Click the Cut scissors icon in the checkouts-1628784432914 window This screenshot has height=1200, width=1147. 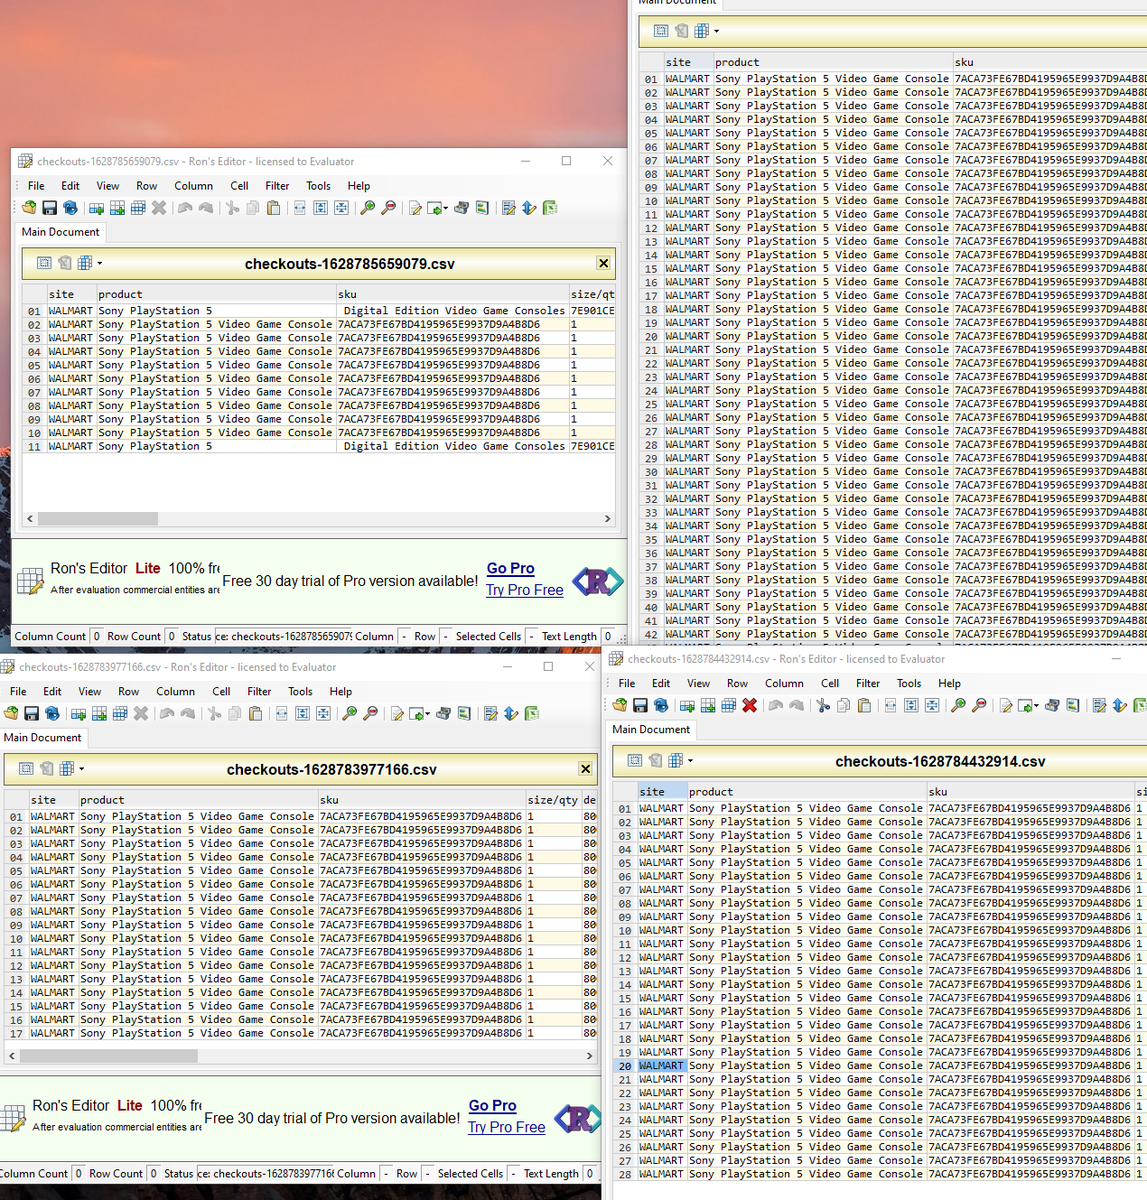[x=823, y=706]
